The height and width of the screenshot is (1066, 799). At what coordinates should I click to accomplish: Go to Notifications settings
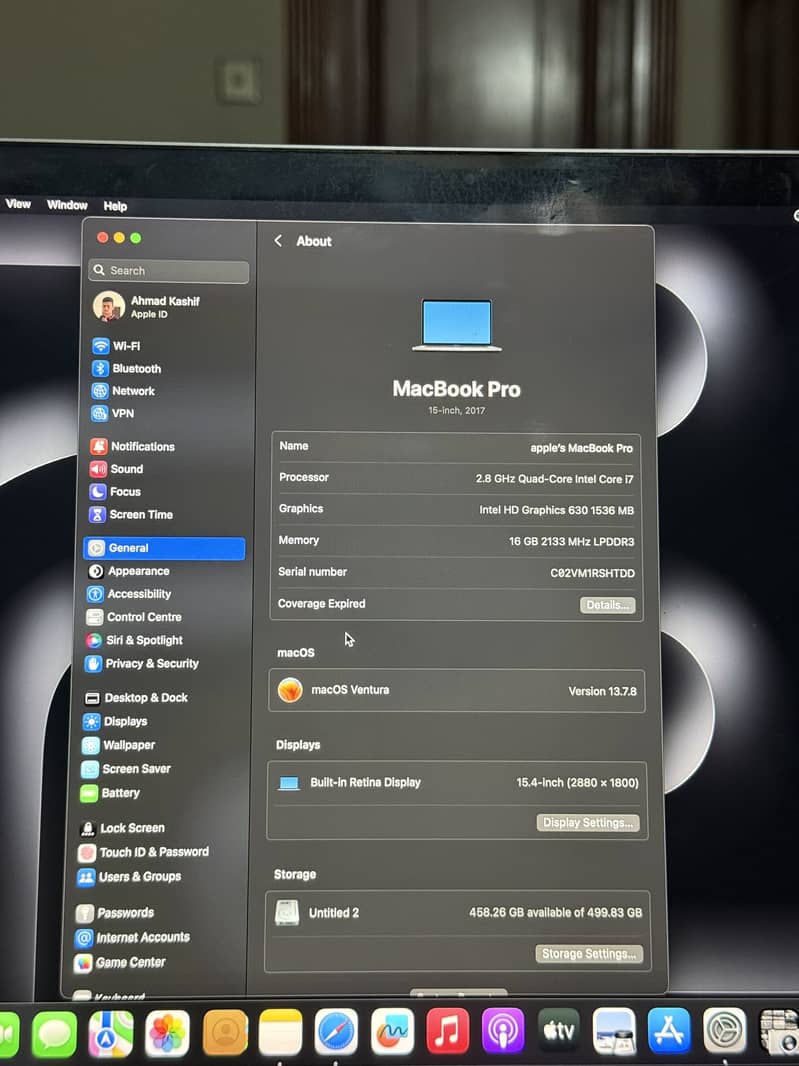tap(132, 447)
